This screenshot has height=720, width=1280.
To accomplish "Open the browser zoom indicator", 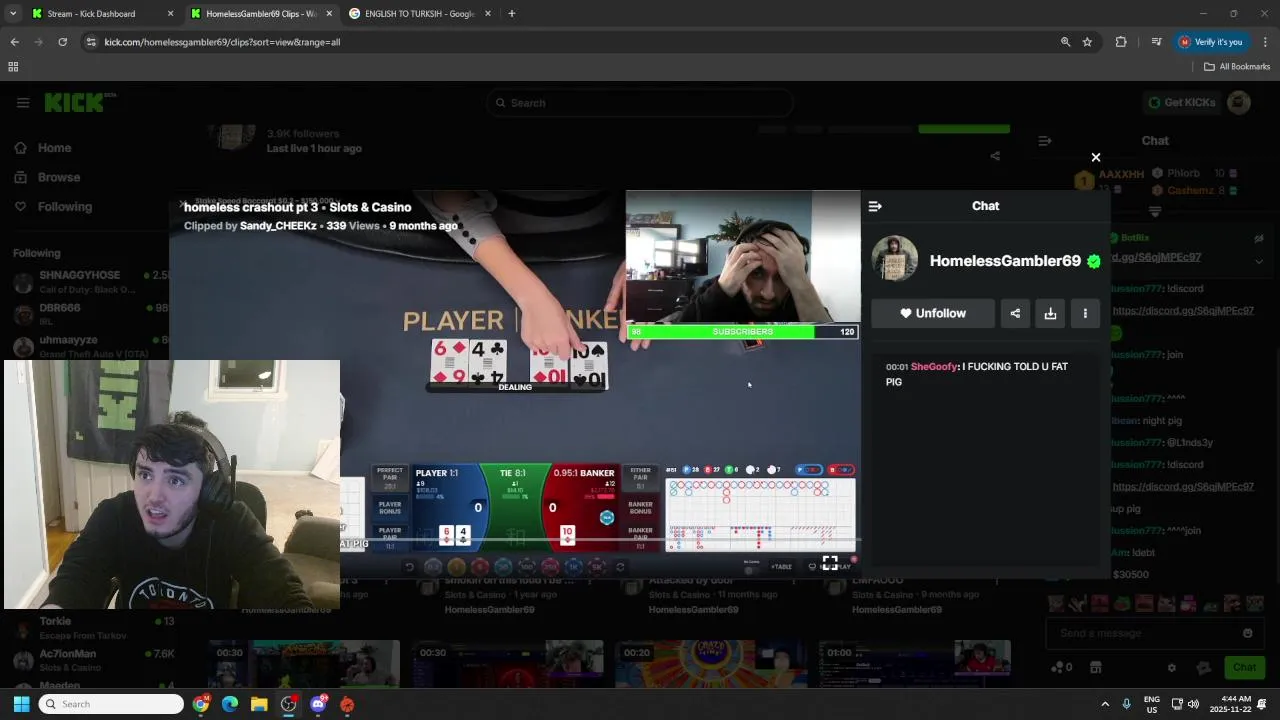I will 1065,42.
